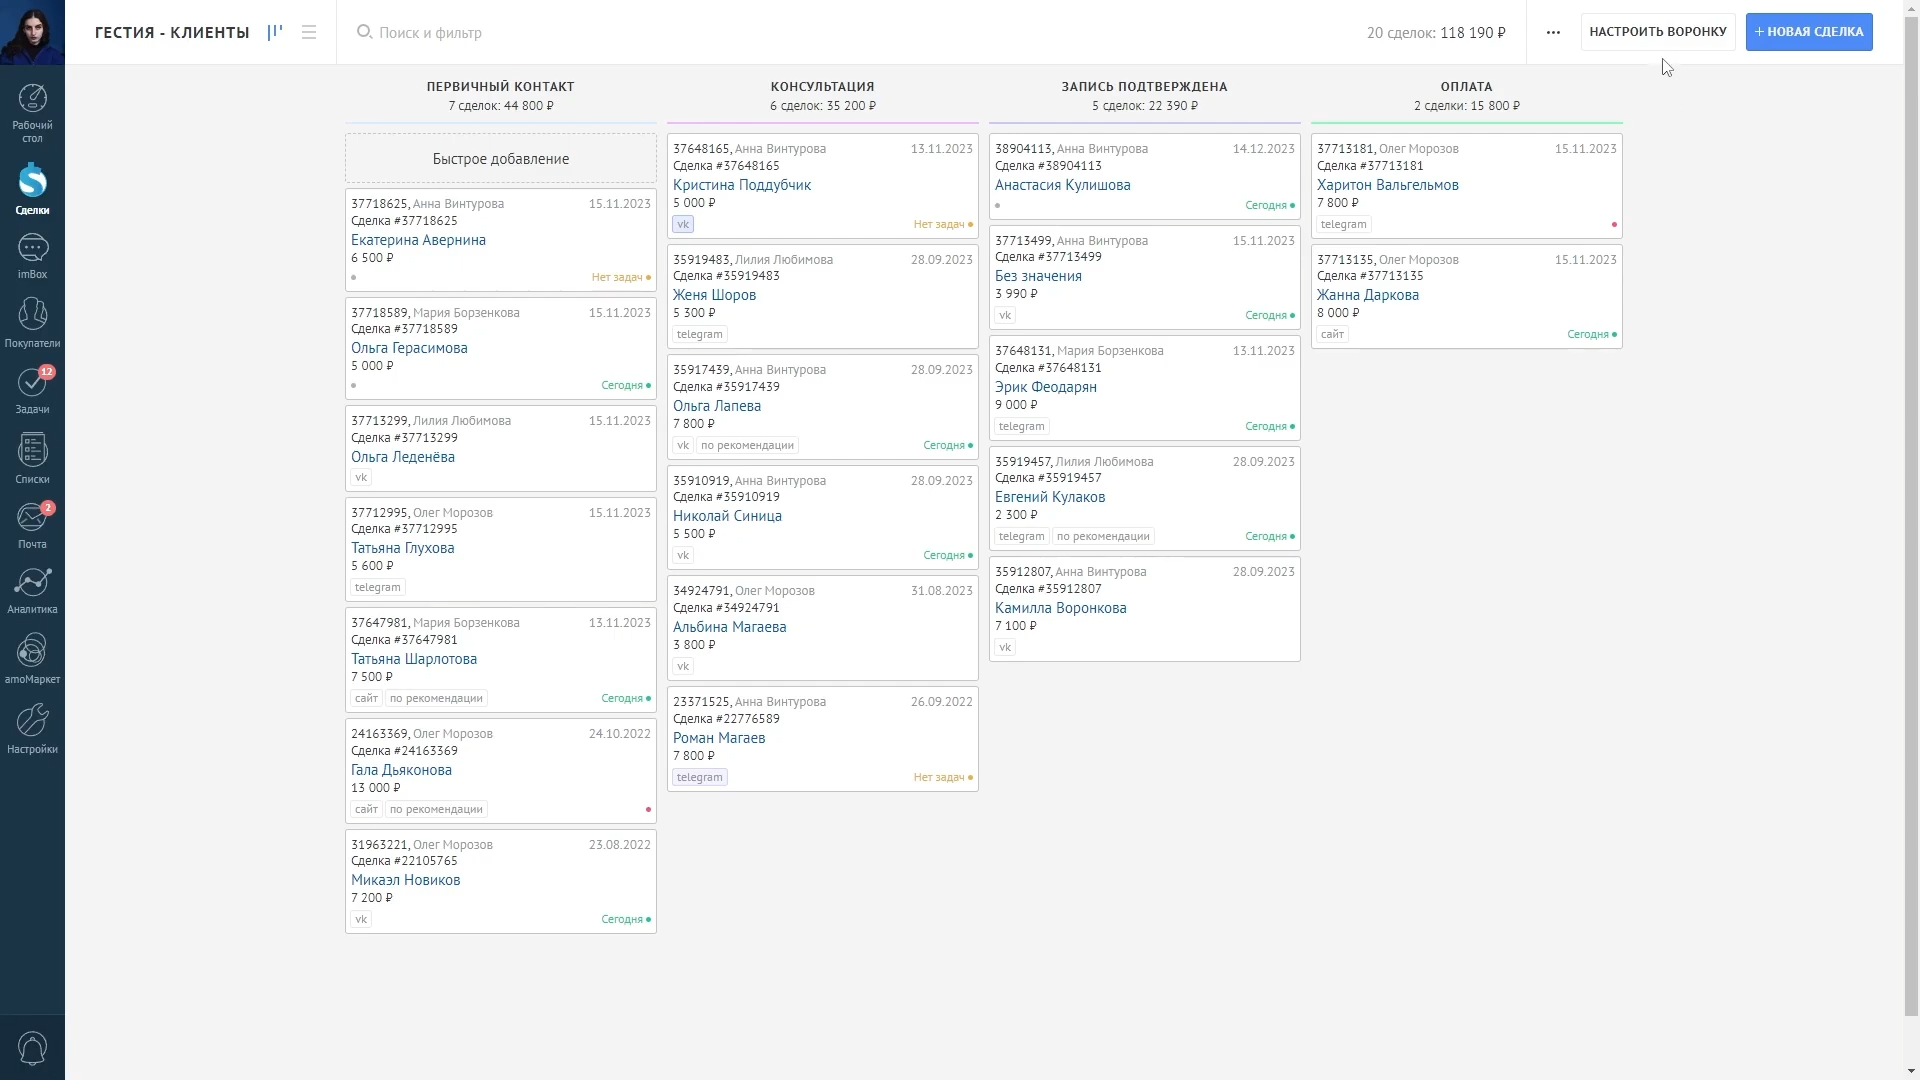Switch to kanban pipeline view
Screen dimensions: 1920x1080
click(275, 32)
